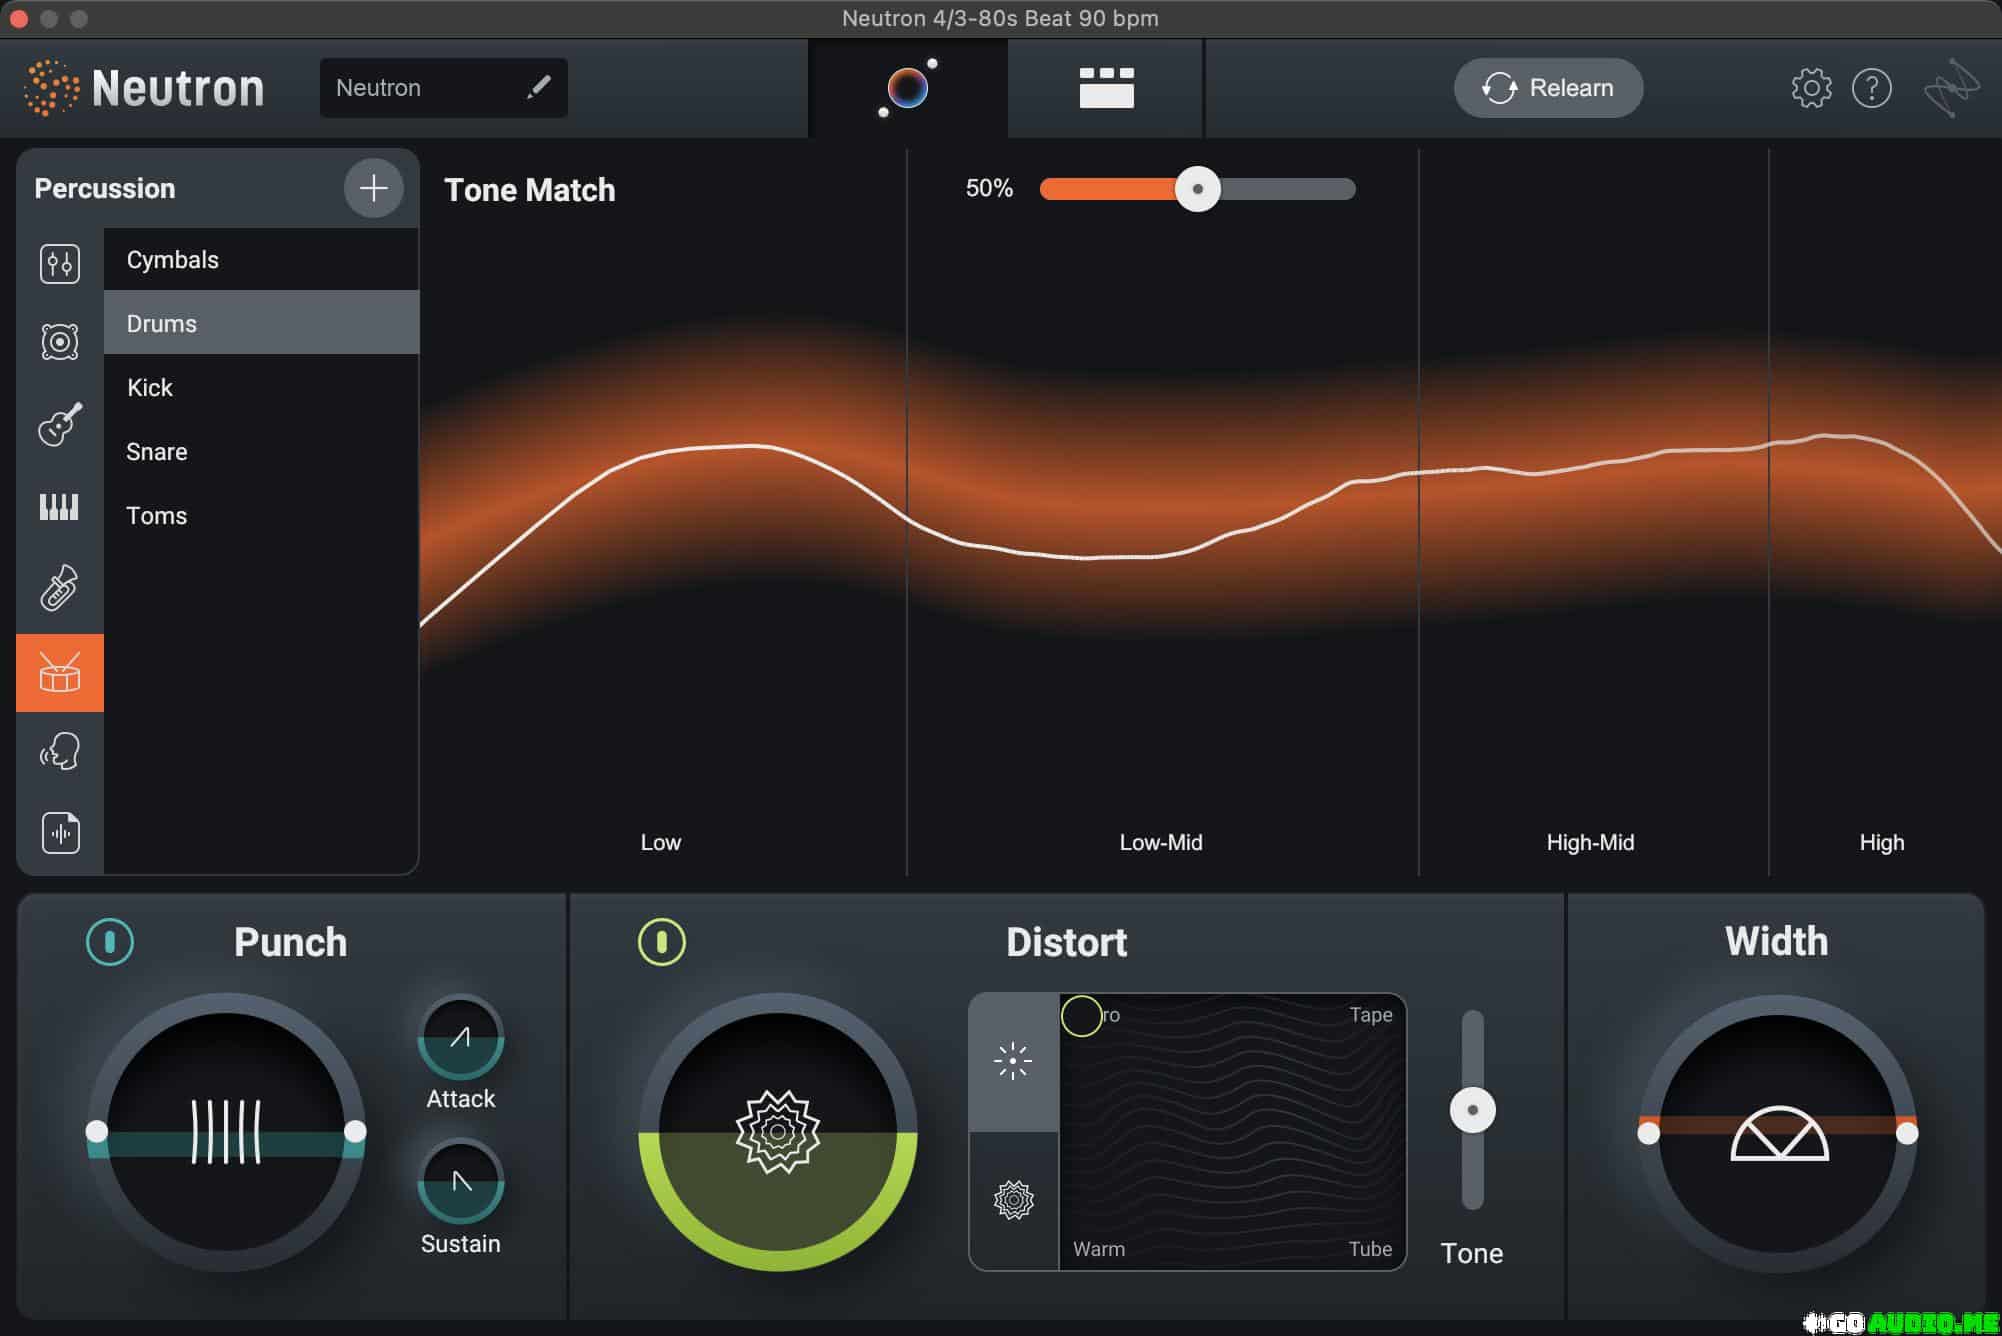The width and height of the screenshot is (2002, 1336).
Task: Click the Tape corner of distortion pad
Action: click(x=1370, y=1015)
